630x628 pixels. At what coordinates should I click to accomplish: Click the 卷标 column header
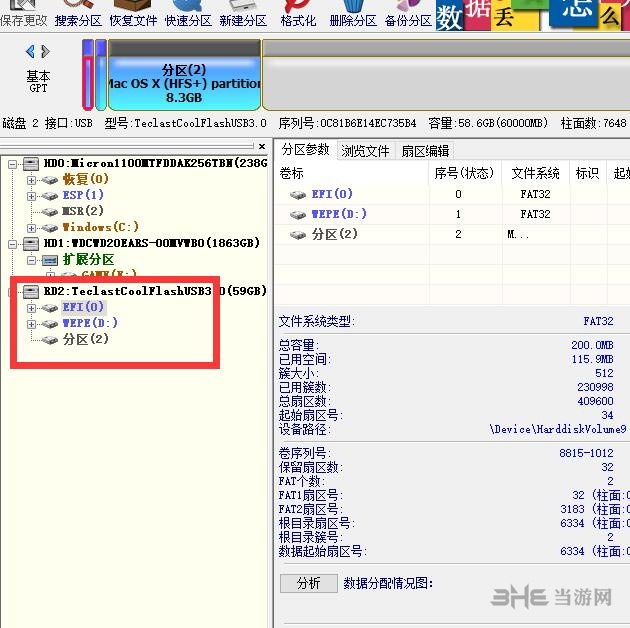352,173
